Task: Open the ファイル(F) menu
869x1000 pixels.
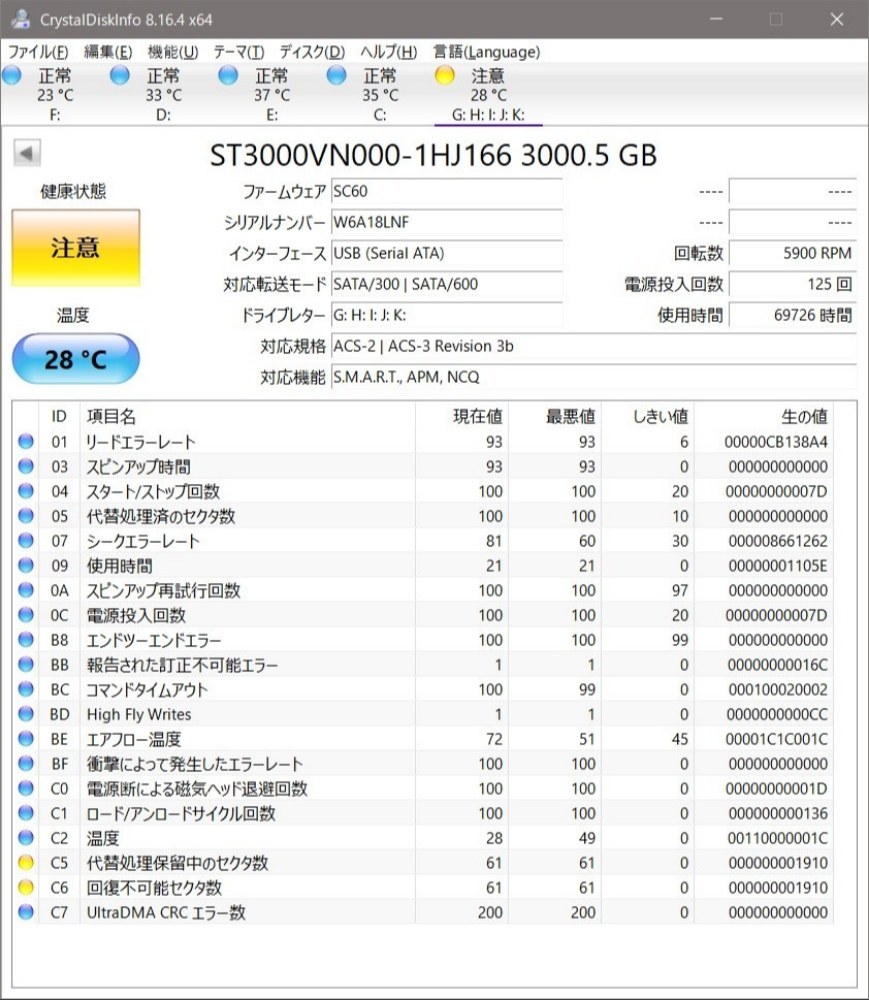Action: [38, 52]
